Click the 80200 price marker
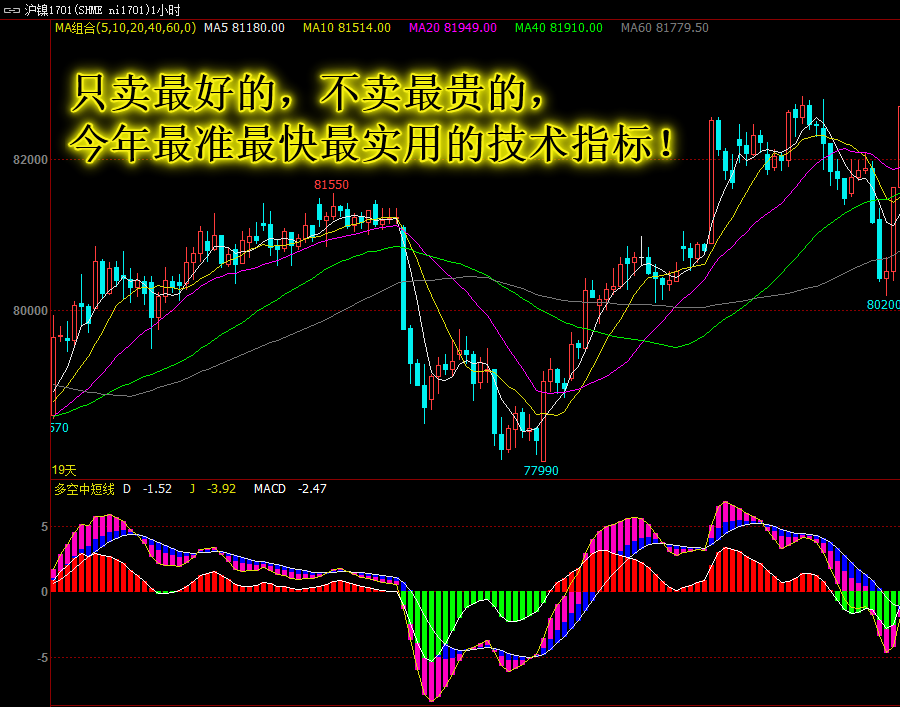This screenshot has width=900, height=707. (x=882, y=304)
